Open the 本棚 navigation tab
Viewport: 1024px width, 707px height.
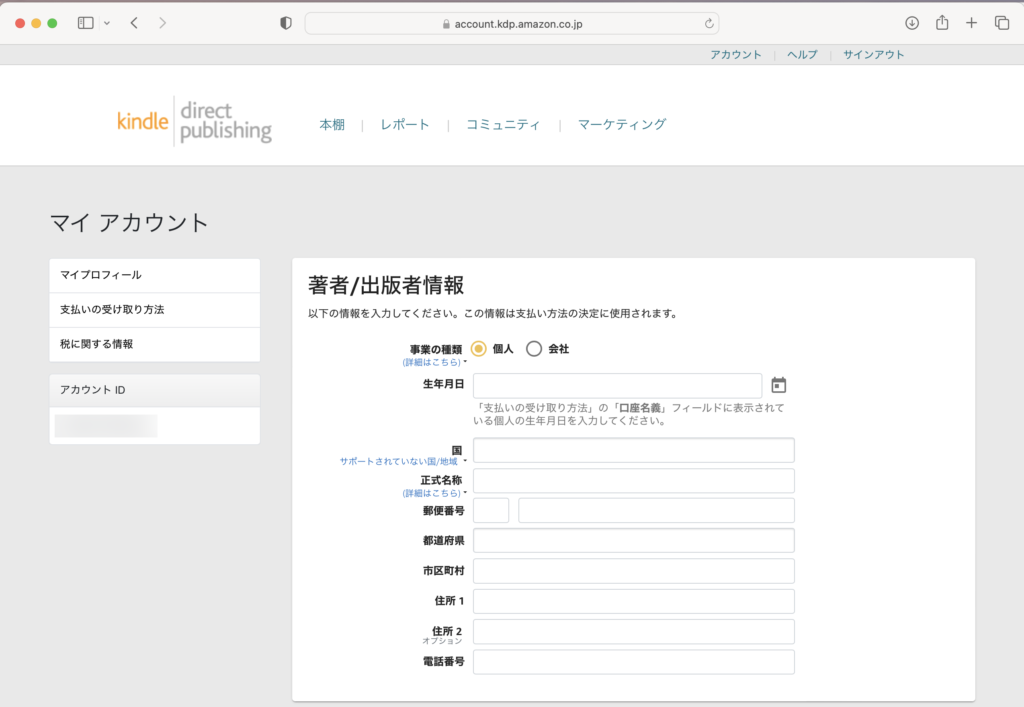pos(332,125)
